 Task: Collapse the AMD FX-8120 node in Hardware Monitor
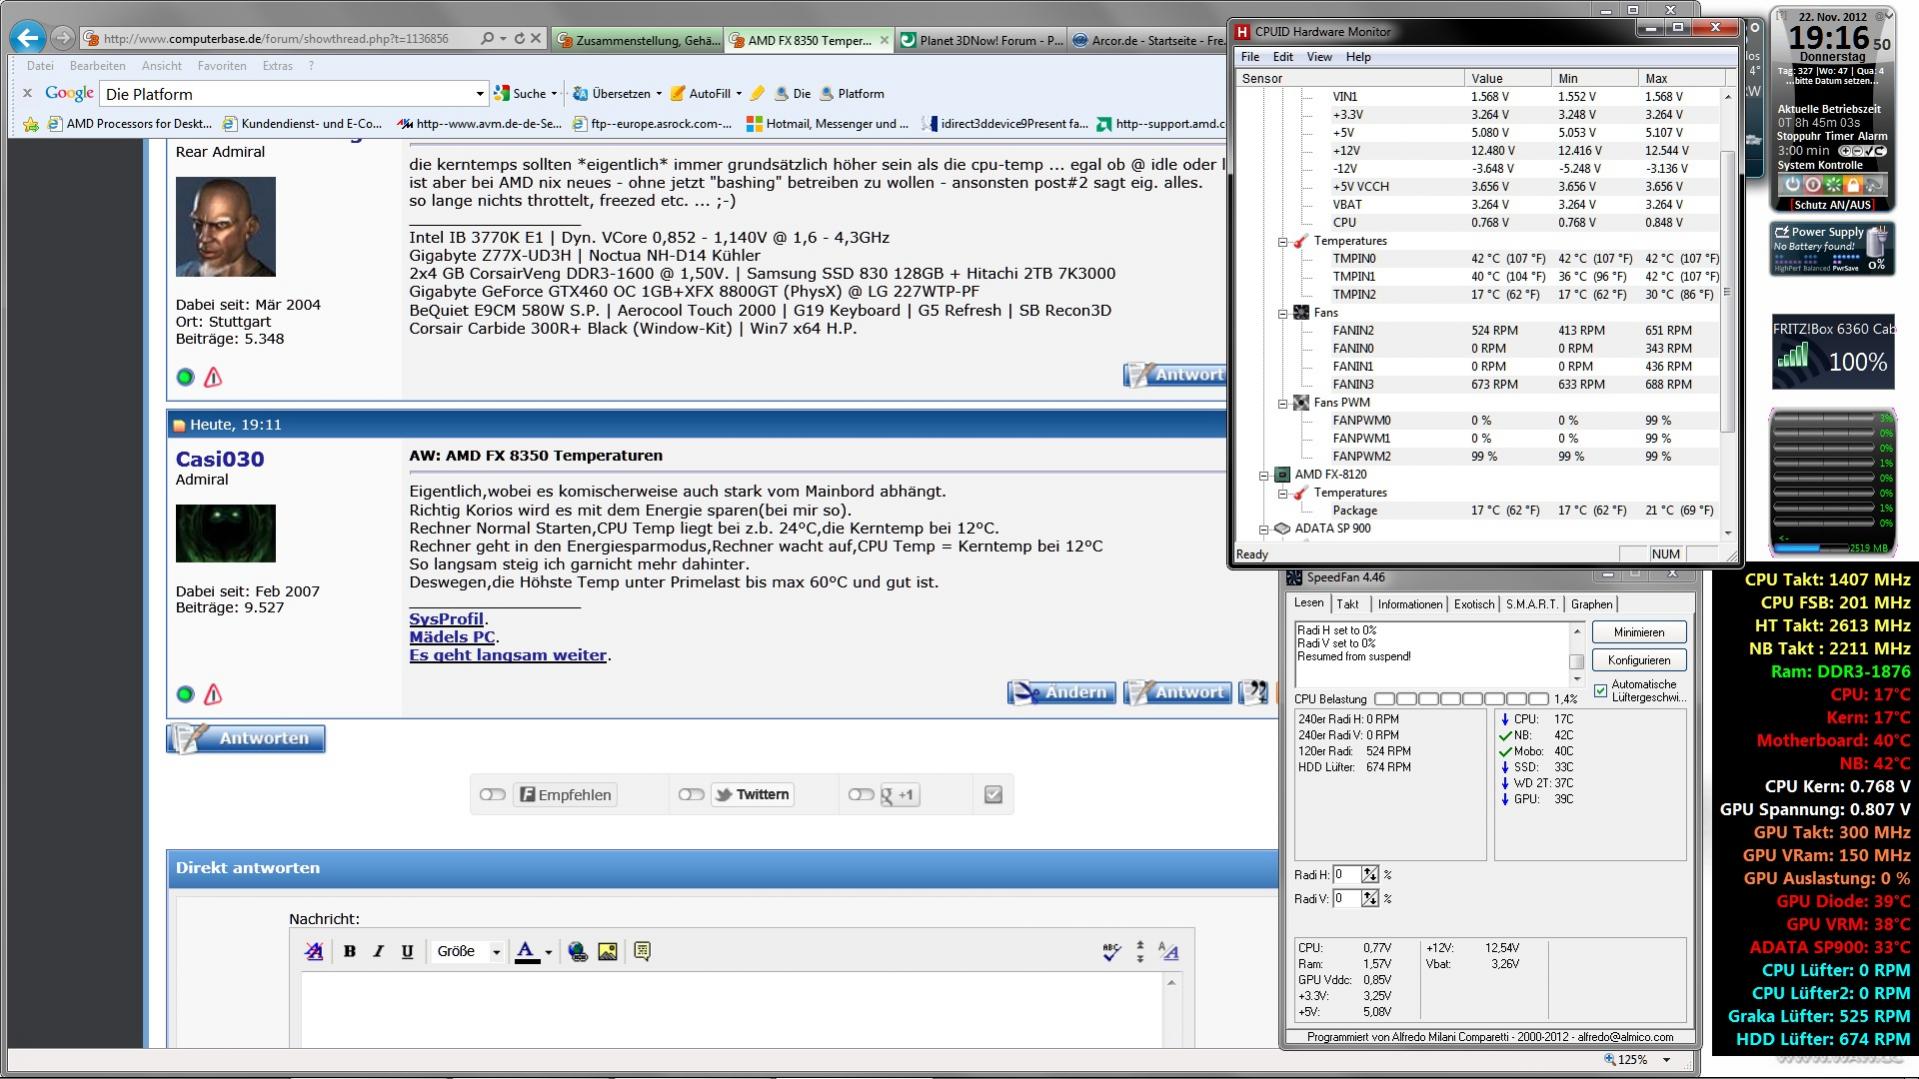click(1264, 475)
